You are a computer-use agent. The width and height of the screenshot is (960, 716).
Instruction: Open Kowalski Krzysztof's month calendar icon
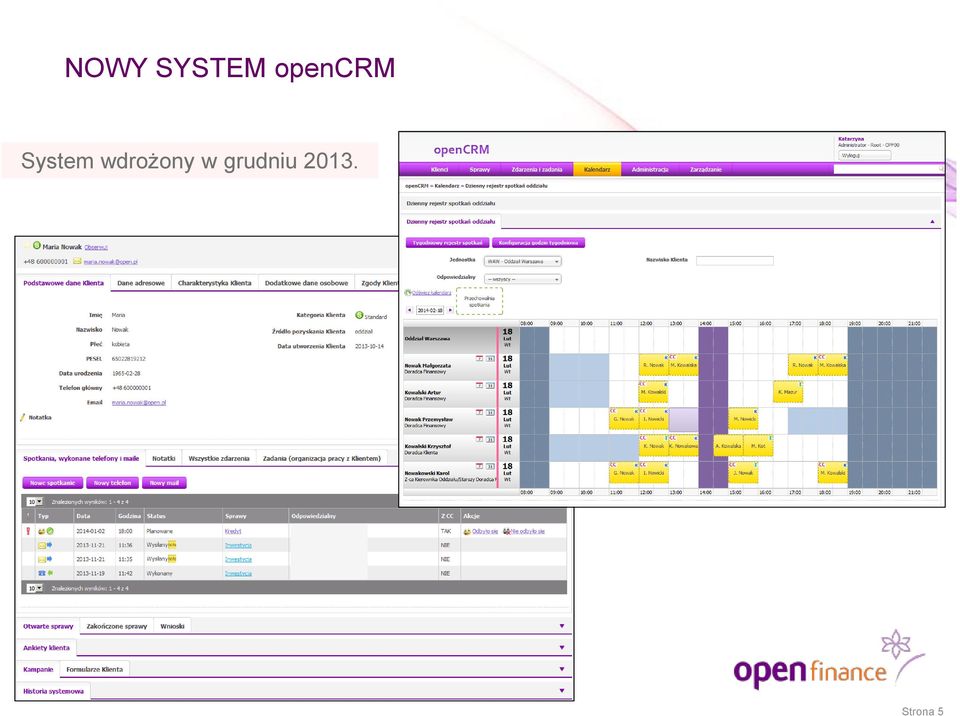pos(490,439)
